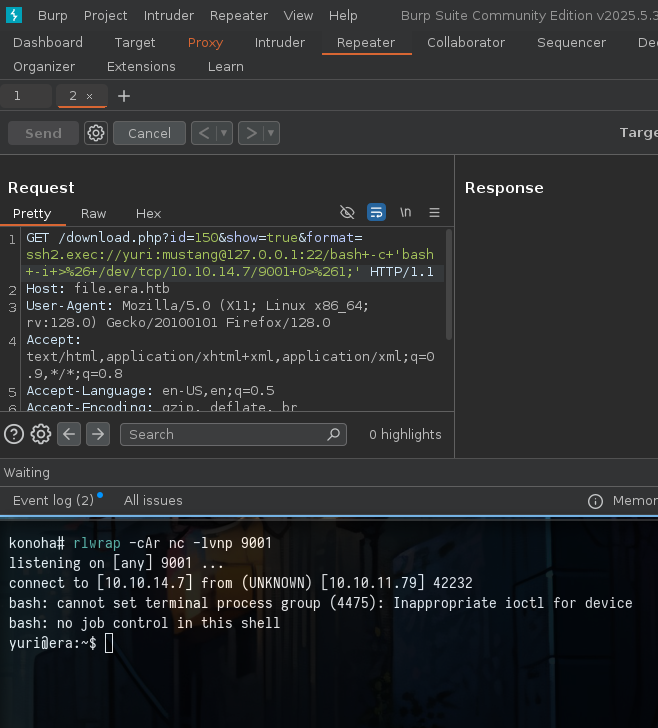
Task: Open Repeater send settings gear icon
Action: tap(96, 133)
